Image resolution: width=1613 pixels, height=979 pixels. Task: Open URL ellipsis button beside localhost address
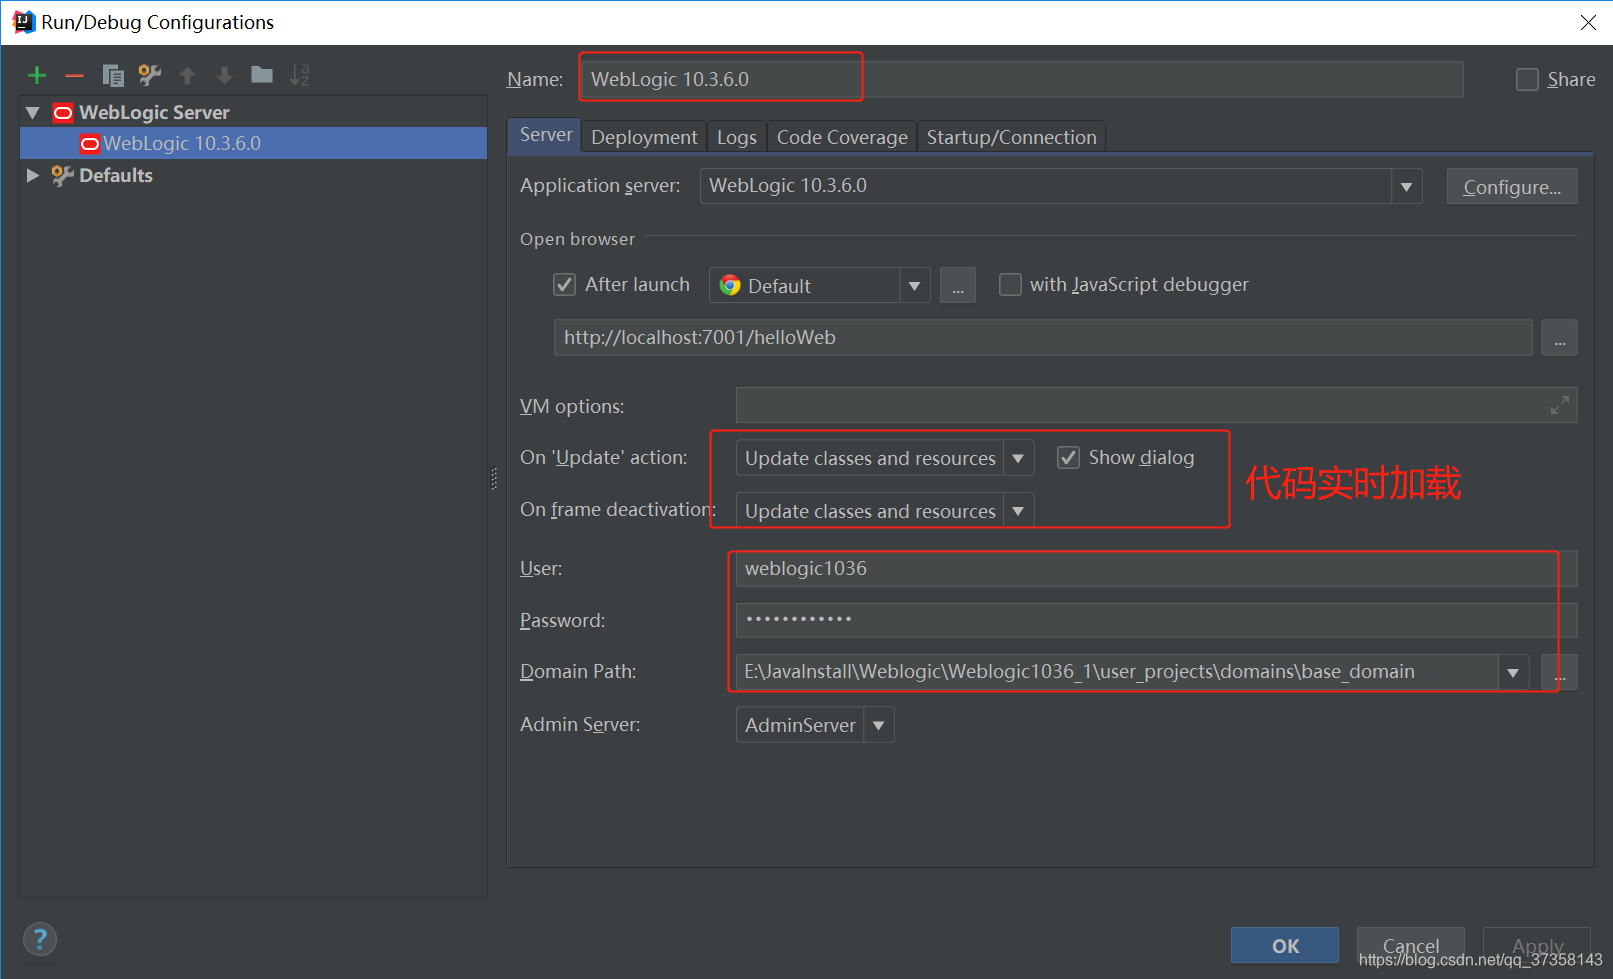[1559, 338]
